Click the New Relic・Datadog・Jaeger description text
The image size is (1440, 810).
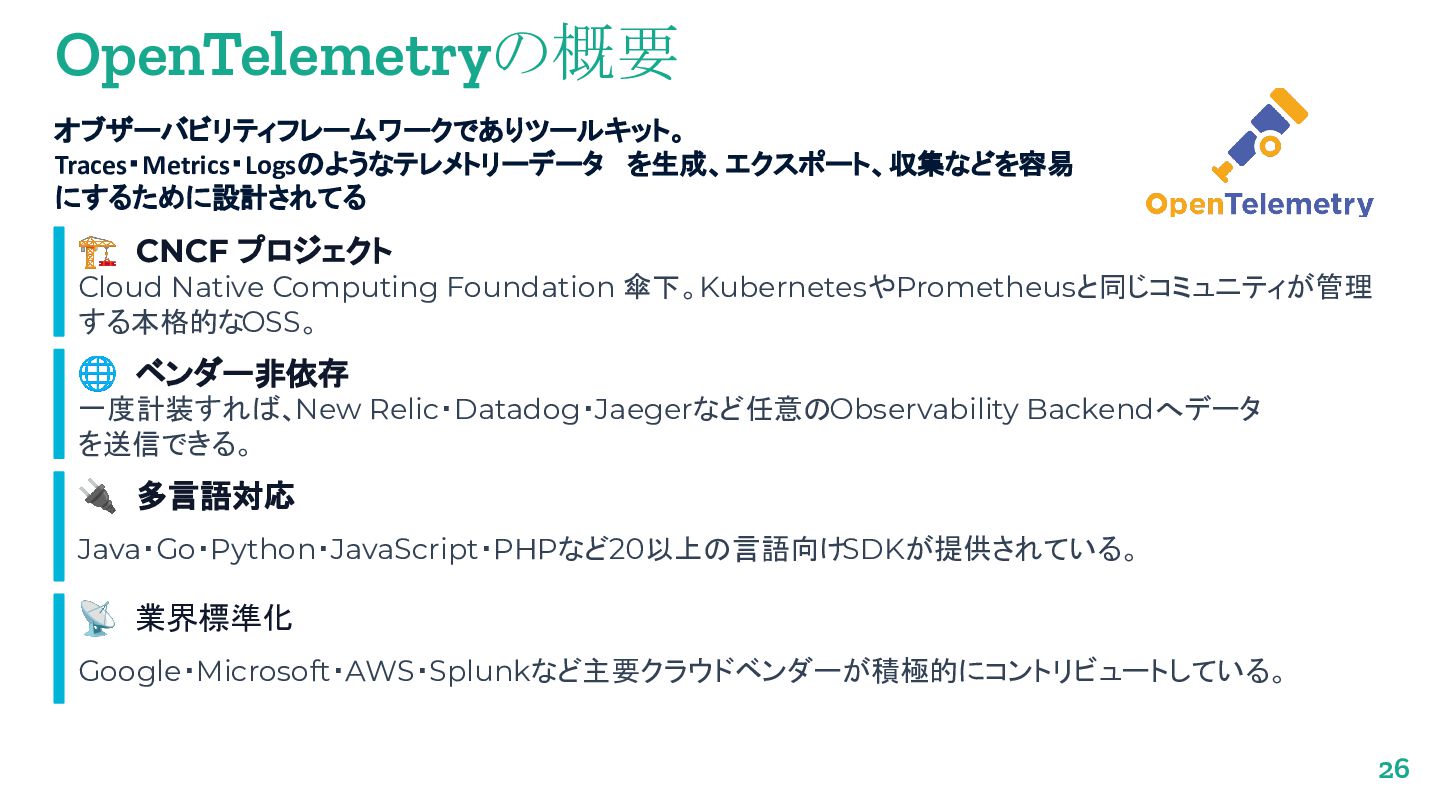[670, 427]
